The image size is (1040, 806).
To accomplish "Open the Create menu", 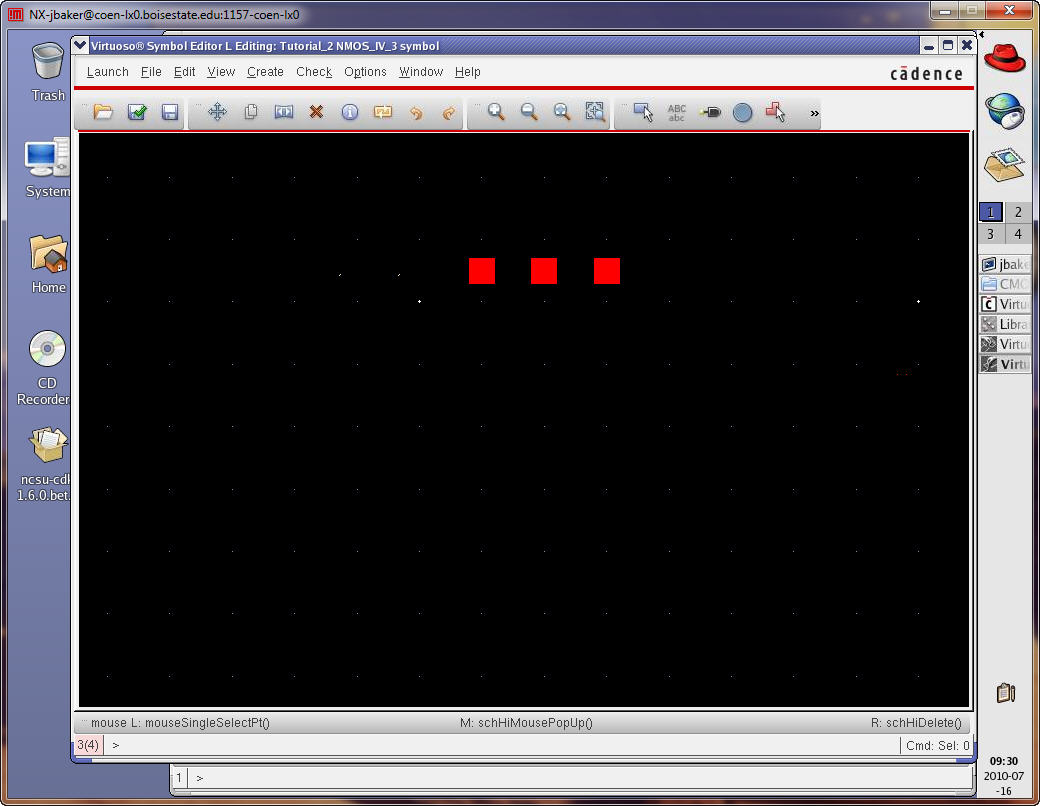I will point(265,72).
